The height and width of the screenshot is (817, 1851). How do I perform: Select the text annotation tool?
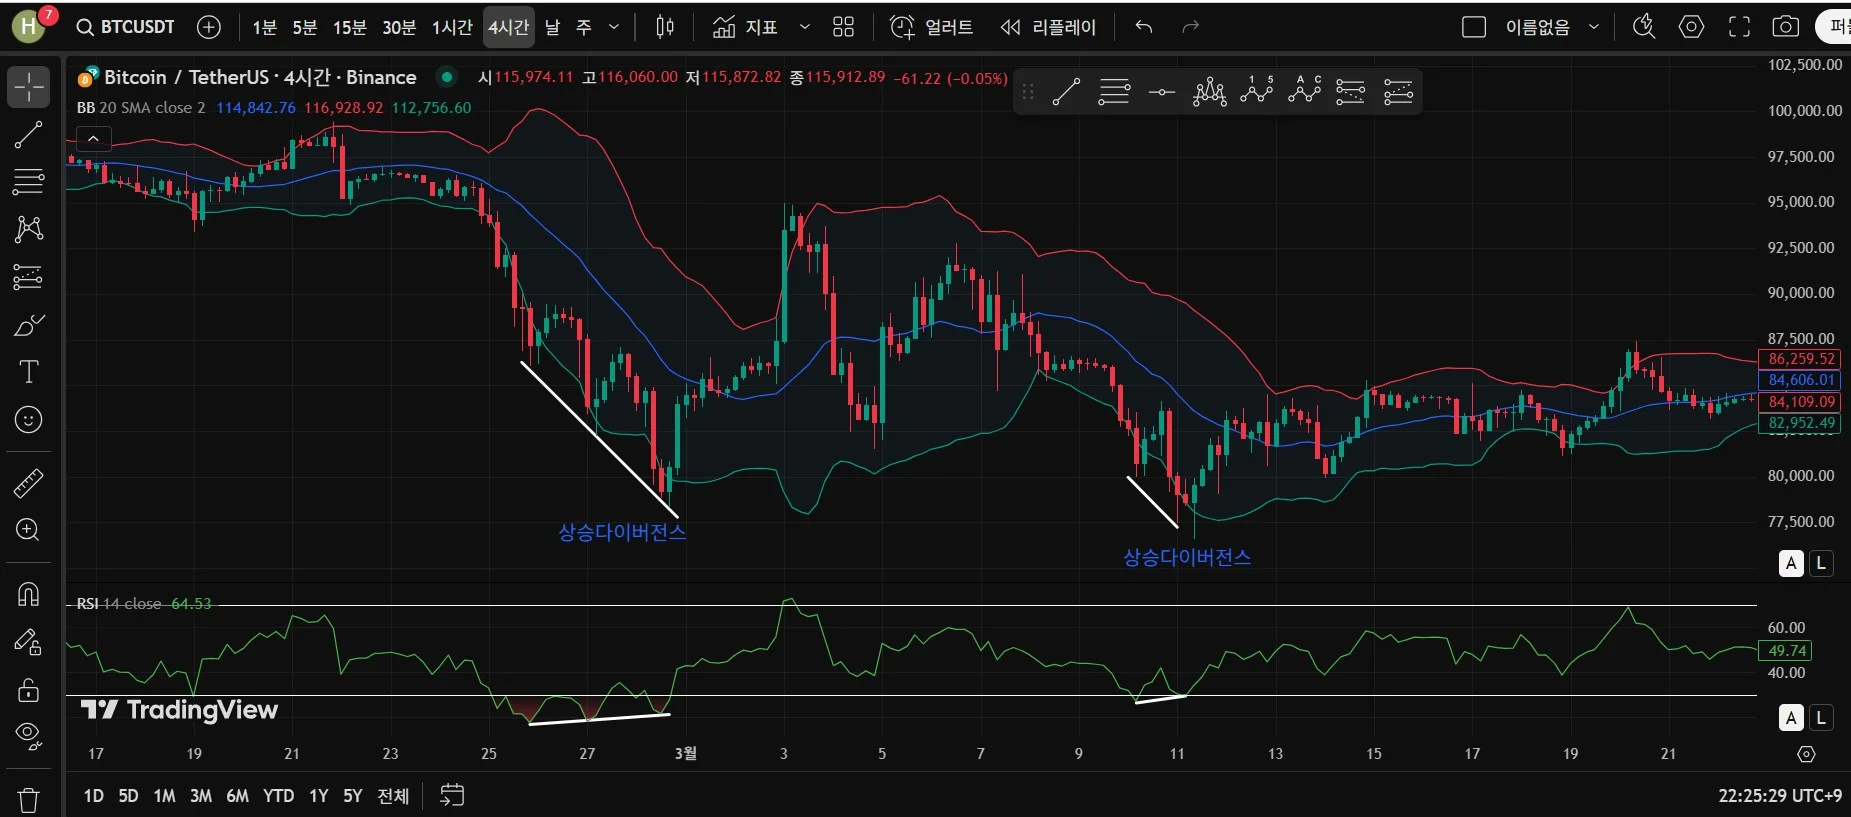(x=28, y=372)
